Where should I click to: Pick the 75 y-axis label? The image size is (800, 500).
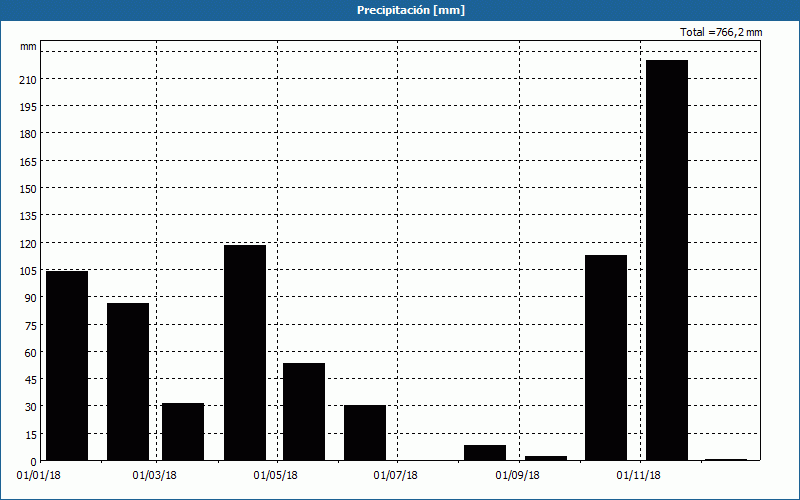(x=31, y=326)
